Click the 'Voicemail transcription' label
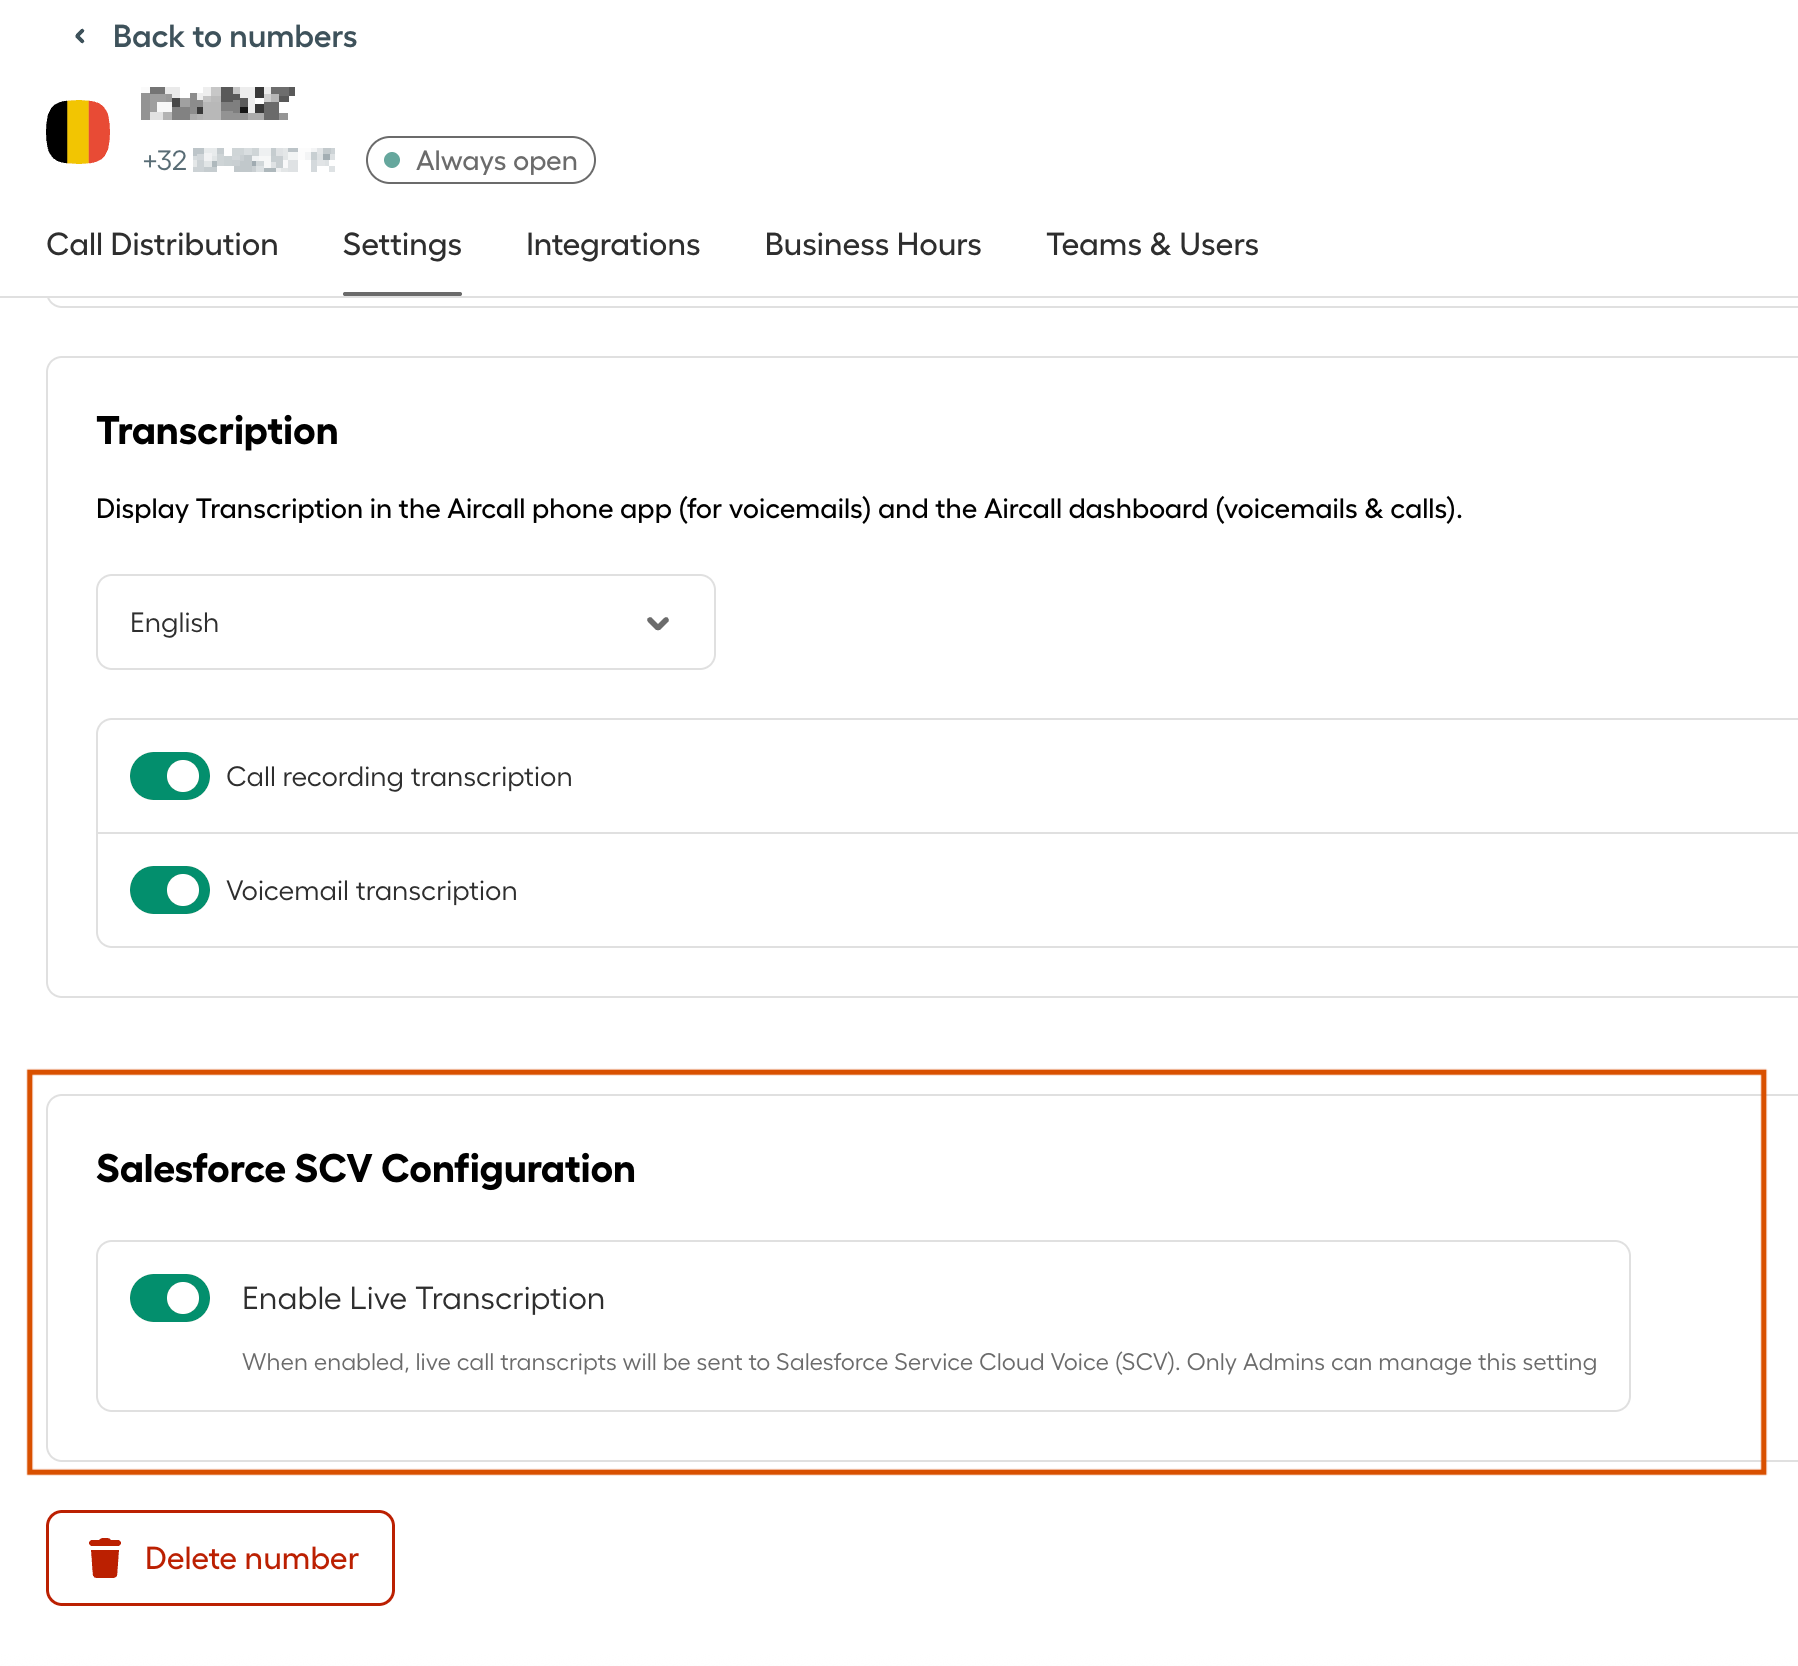 click(372, 891)
